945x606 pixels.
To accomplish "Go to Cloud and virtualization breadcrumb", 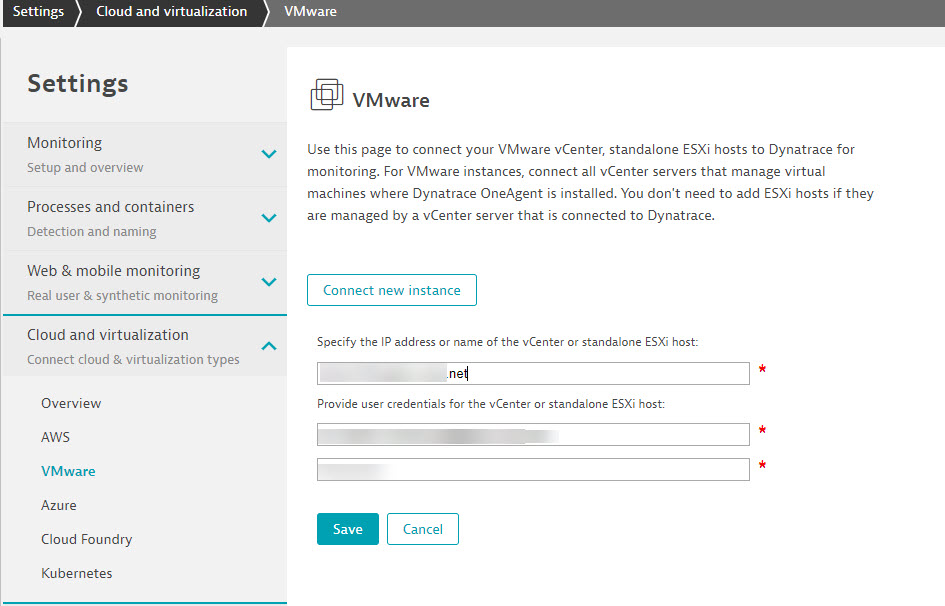I will click(x=171, y=12).
